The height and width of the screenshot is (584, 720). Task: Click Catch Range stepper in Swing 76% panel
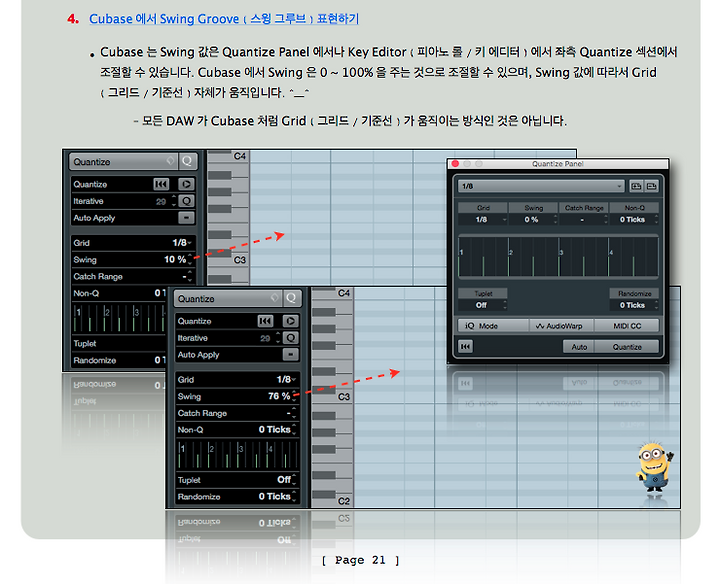click(x=294, y=413)
